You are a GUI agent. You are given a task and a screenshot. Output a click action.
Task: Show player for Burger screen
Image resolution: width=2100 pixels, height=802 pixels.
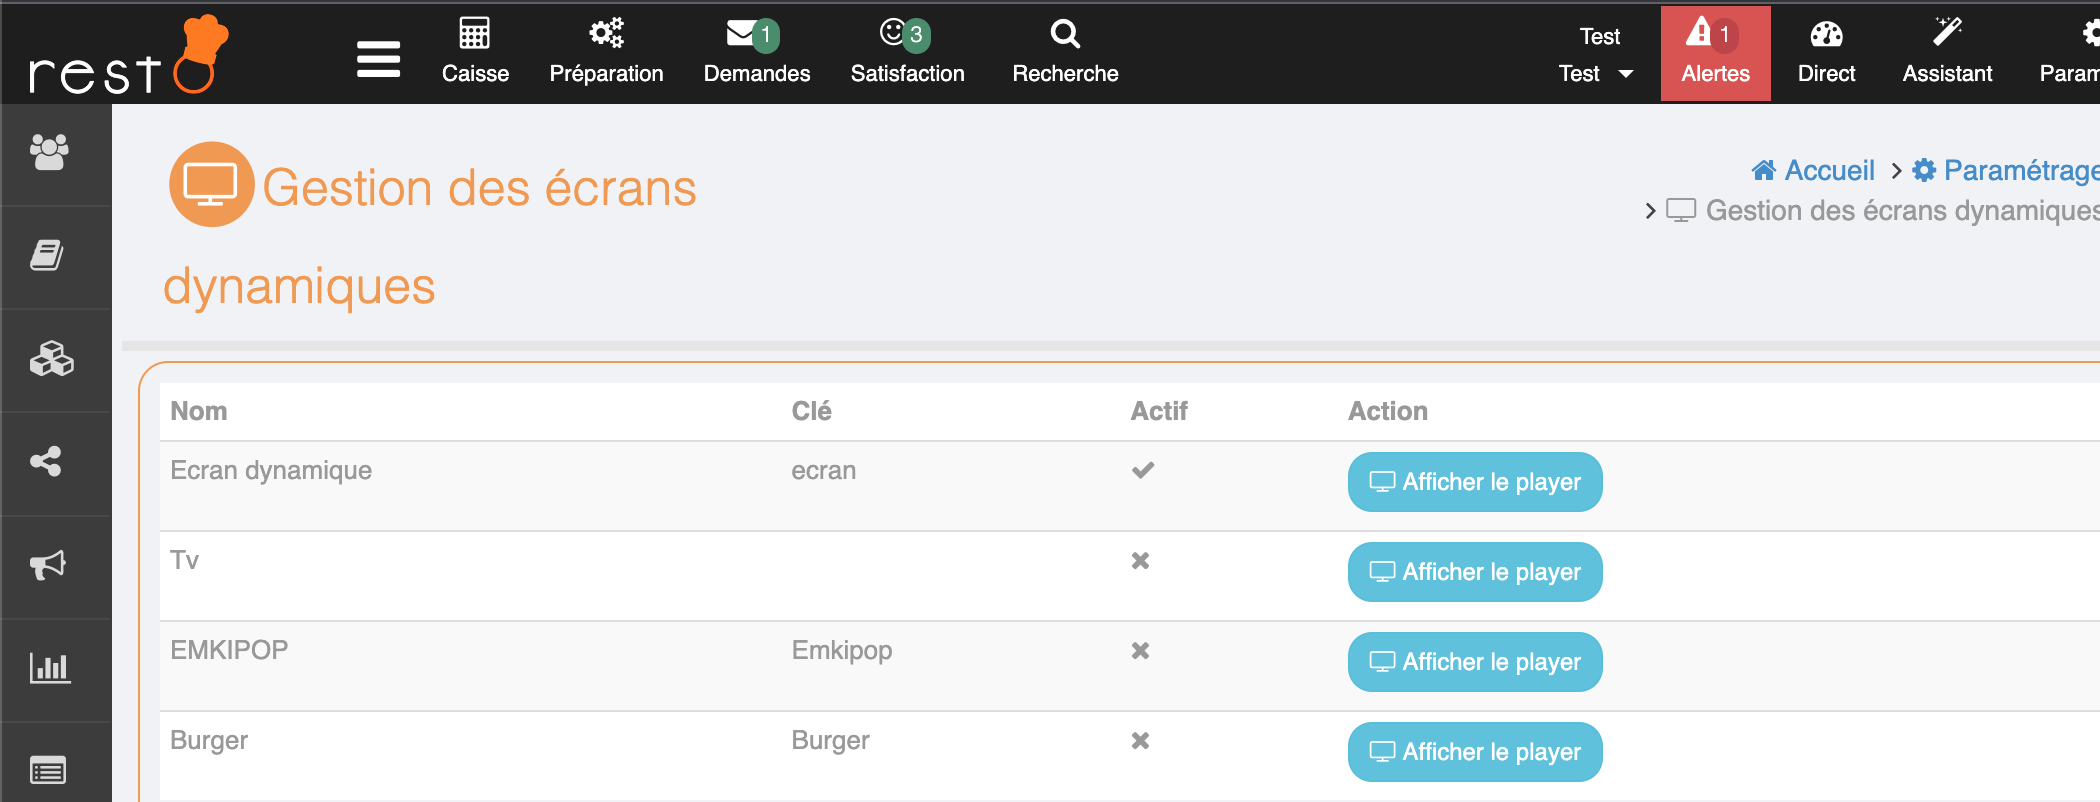(x=1474, y=752)
